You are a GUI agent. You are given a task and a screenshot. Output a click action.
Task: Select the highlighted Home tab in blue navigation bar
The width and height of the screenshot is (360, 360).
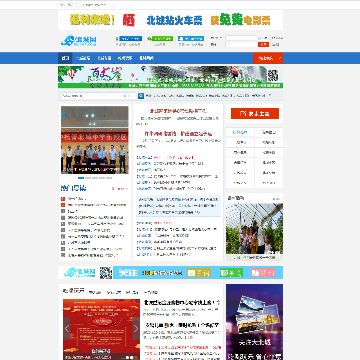point(65,58)
